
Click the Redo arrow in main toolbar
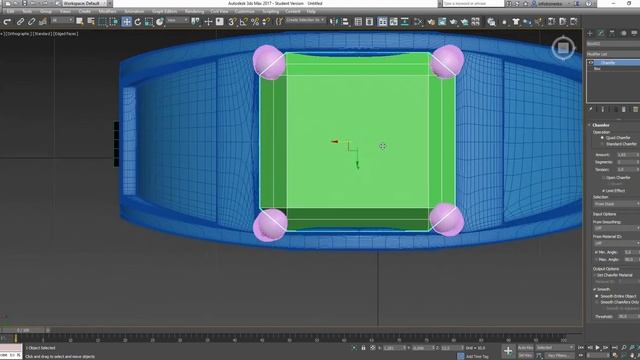7,22
